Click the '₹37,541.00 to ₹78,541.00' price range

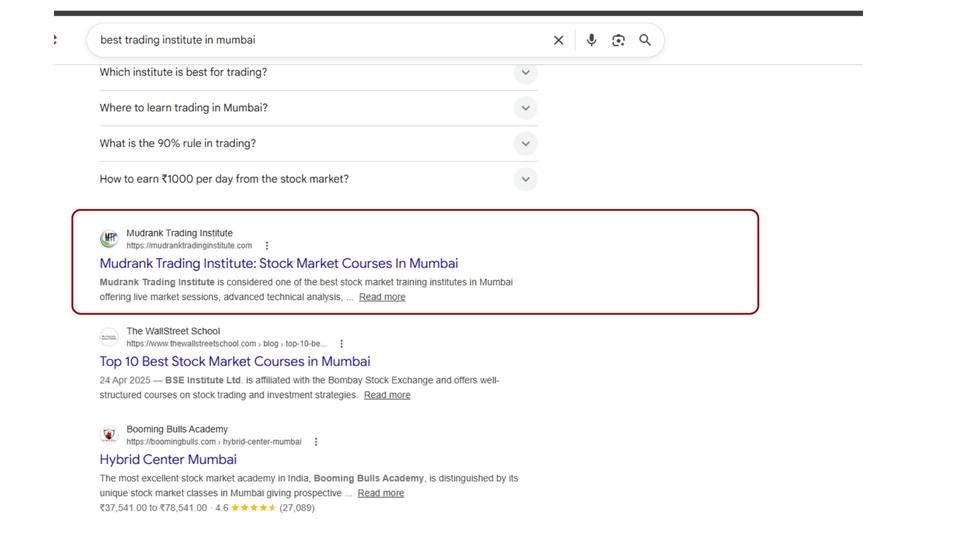(x=154, y=508)
